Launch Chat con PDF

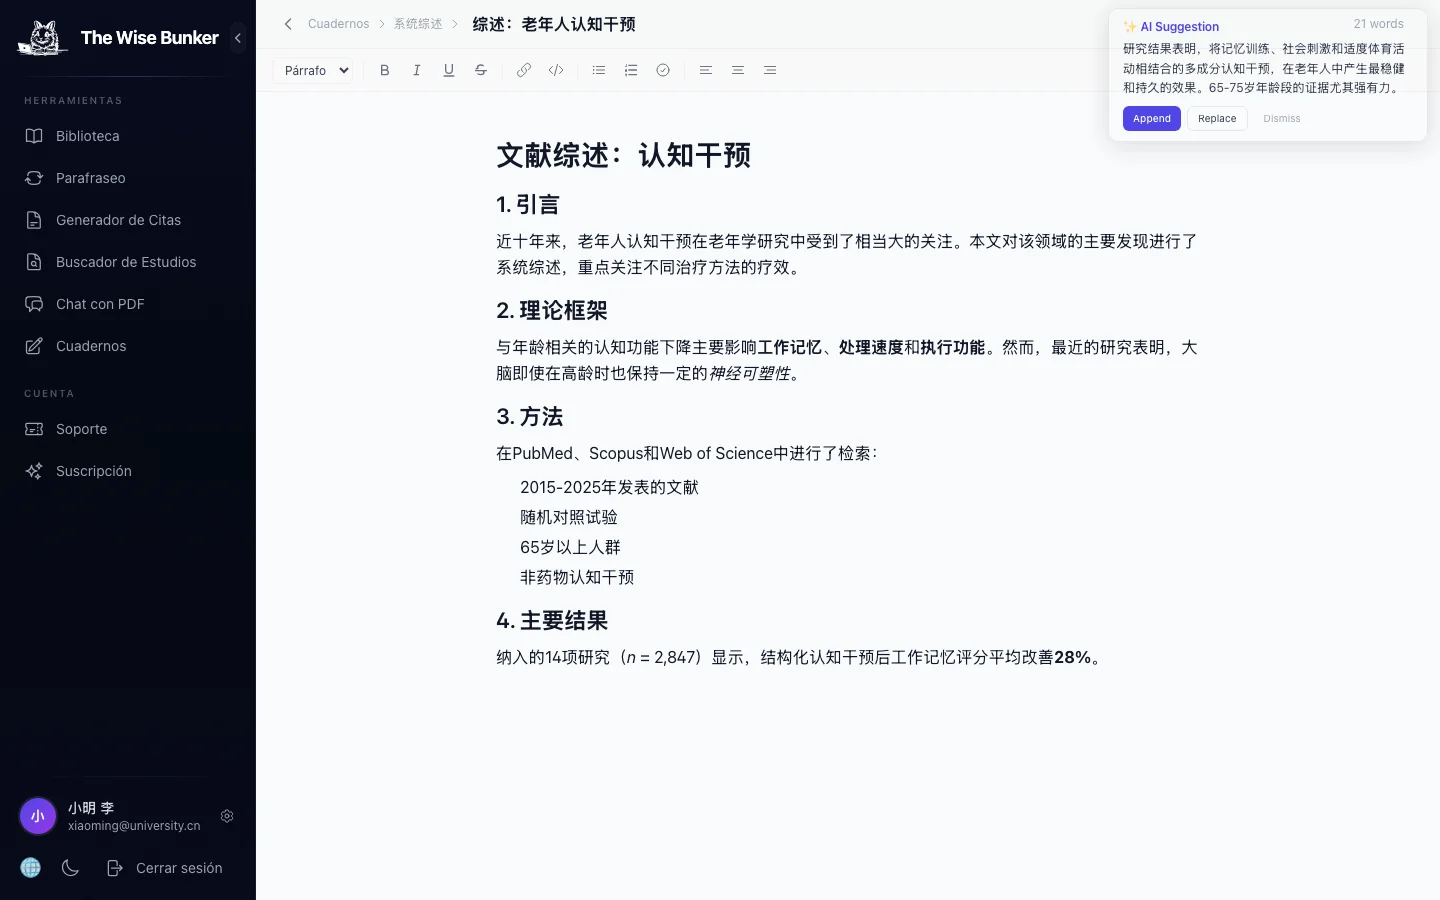(100, 304)
